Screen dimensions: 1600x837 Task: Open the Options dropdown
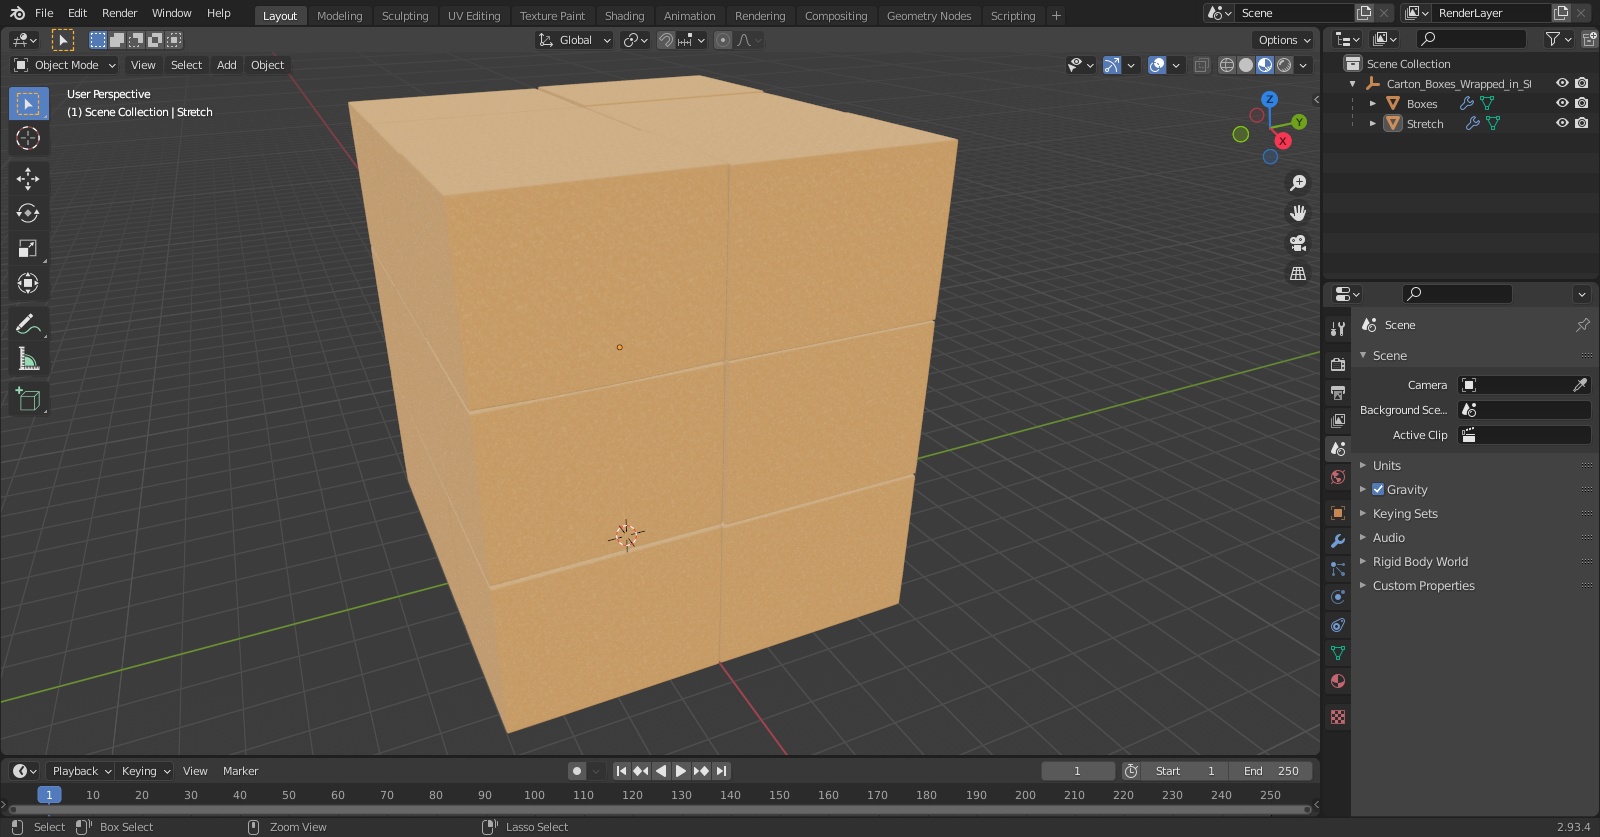tap(1284, 40)
